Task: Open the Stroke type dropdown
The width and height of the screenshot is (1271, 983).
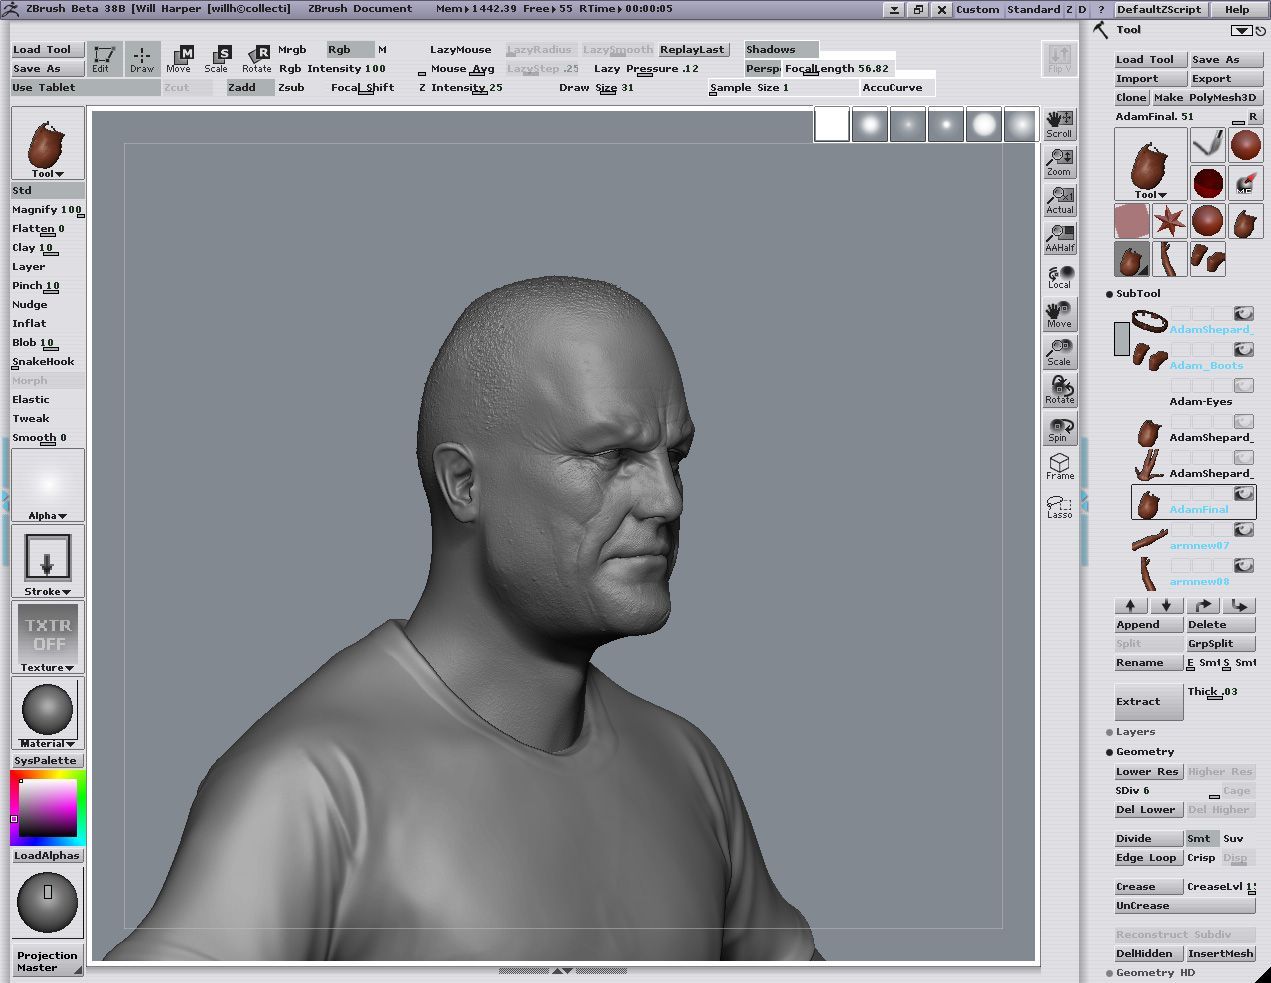Action: coord(47,591)
